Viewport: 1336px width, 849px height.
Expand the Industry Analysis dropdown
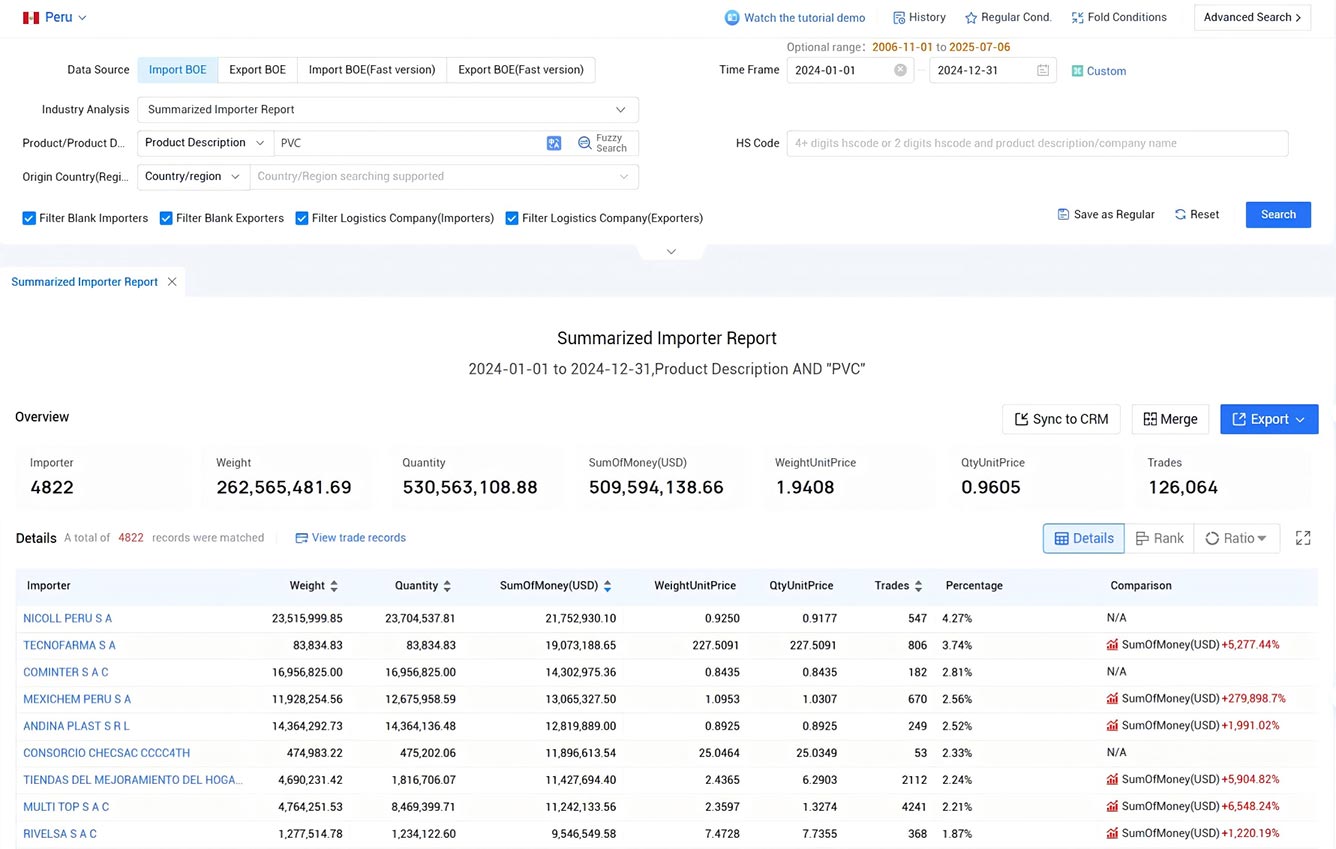(388, 110)
